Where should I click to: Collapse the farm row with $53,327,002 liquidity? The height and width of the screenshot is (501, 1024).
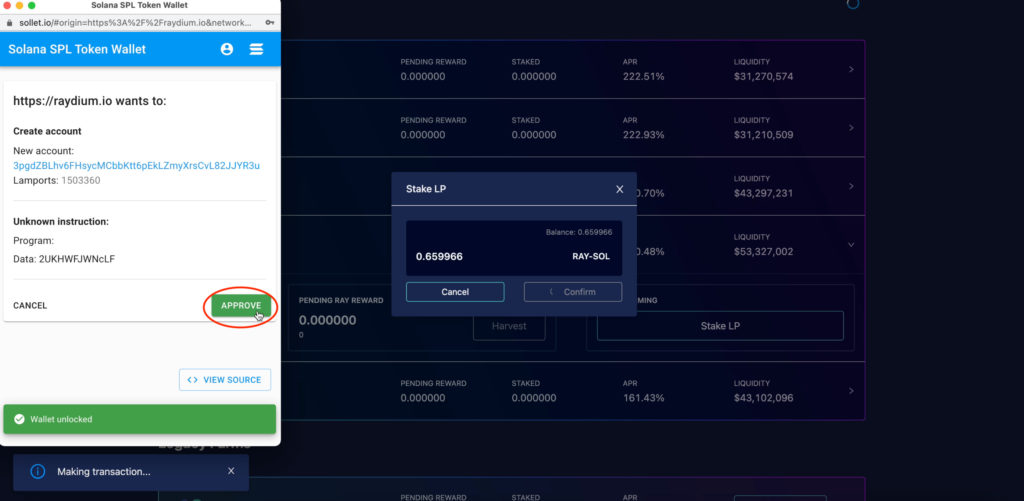click(x=851, y=244)
